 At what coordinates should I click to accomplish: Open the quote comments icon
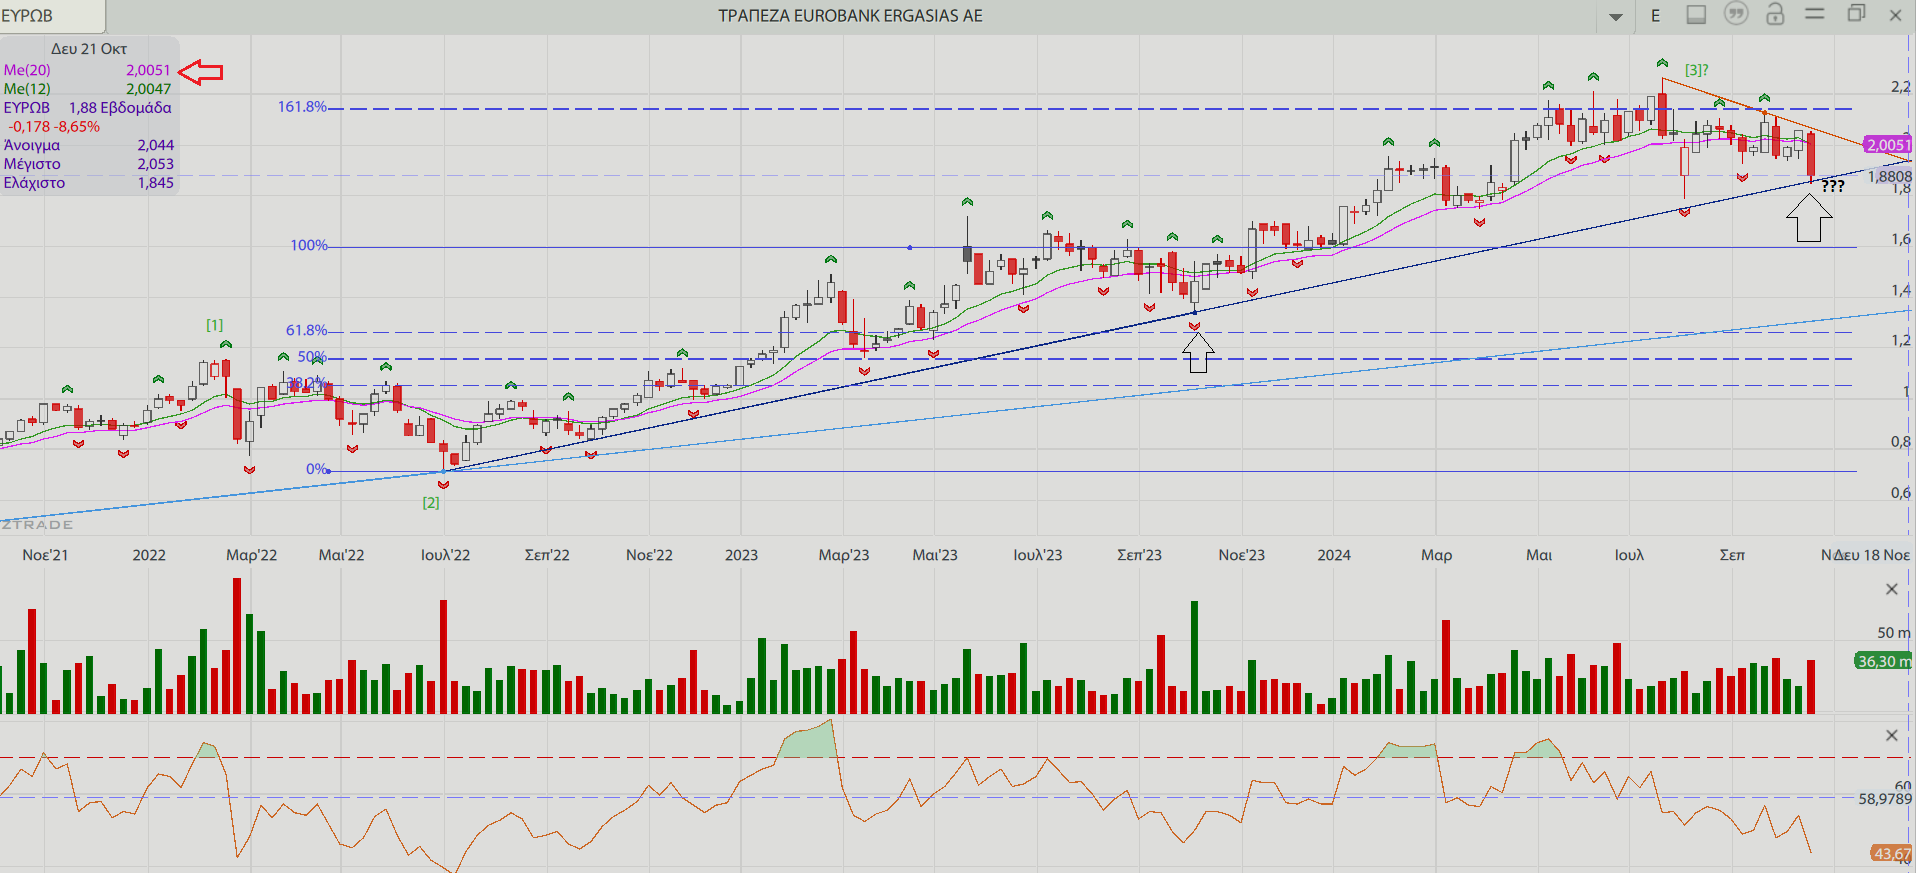[1736, 14]
